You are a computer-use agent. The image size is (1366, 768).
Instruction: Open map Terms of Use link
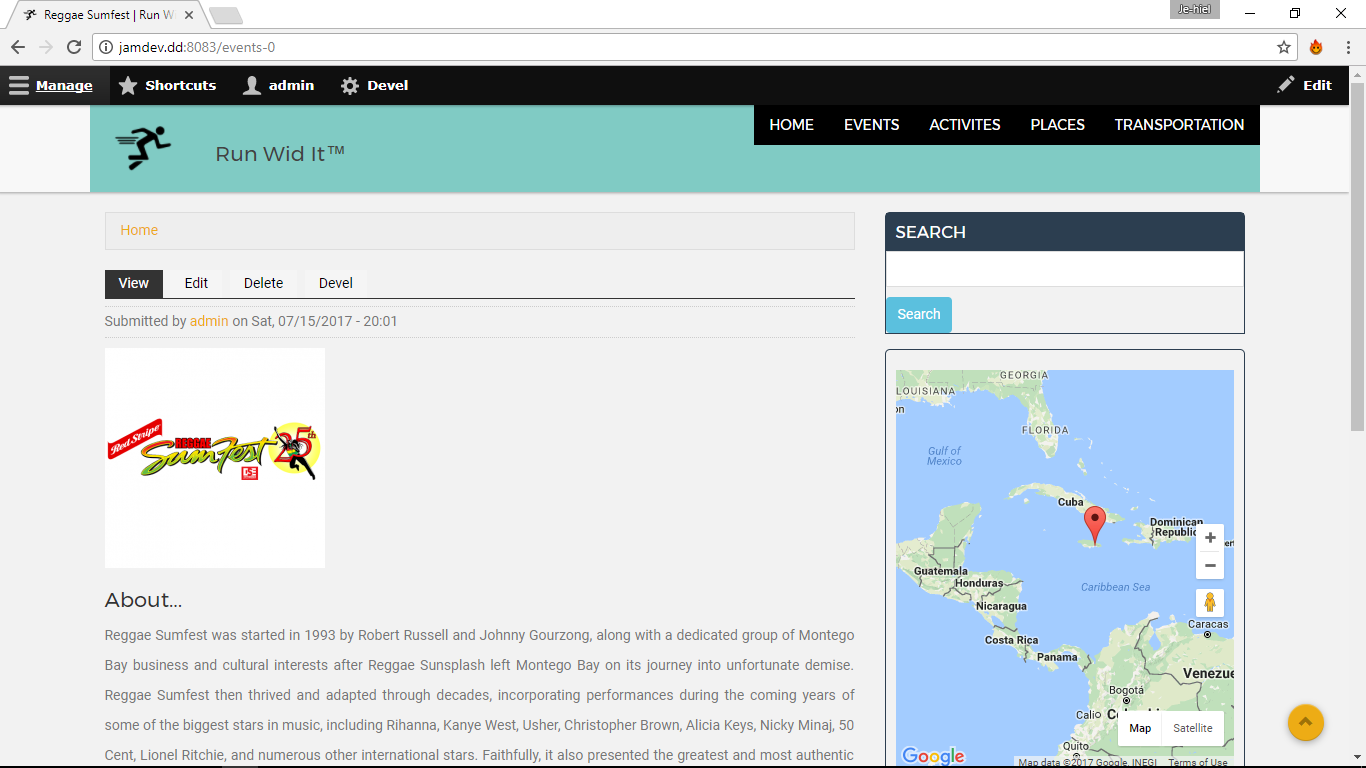(x=1198, y=763)
